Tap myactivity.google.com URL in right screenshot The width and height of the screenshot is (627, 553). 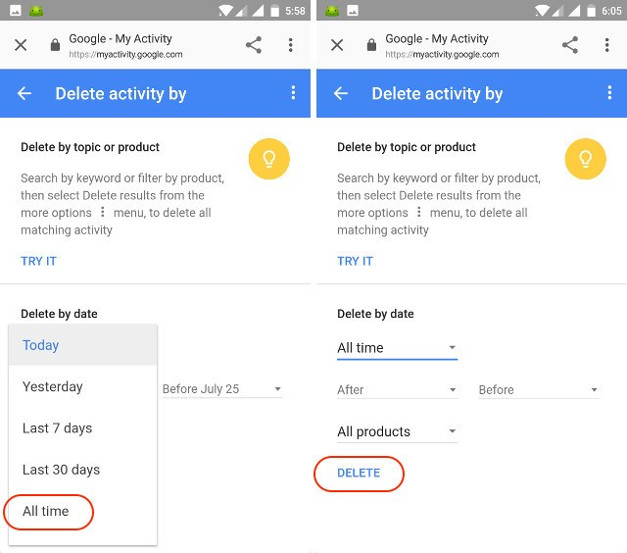(x=442, y=54)
